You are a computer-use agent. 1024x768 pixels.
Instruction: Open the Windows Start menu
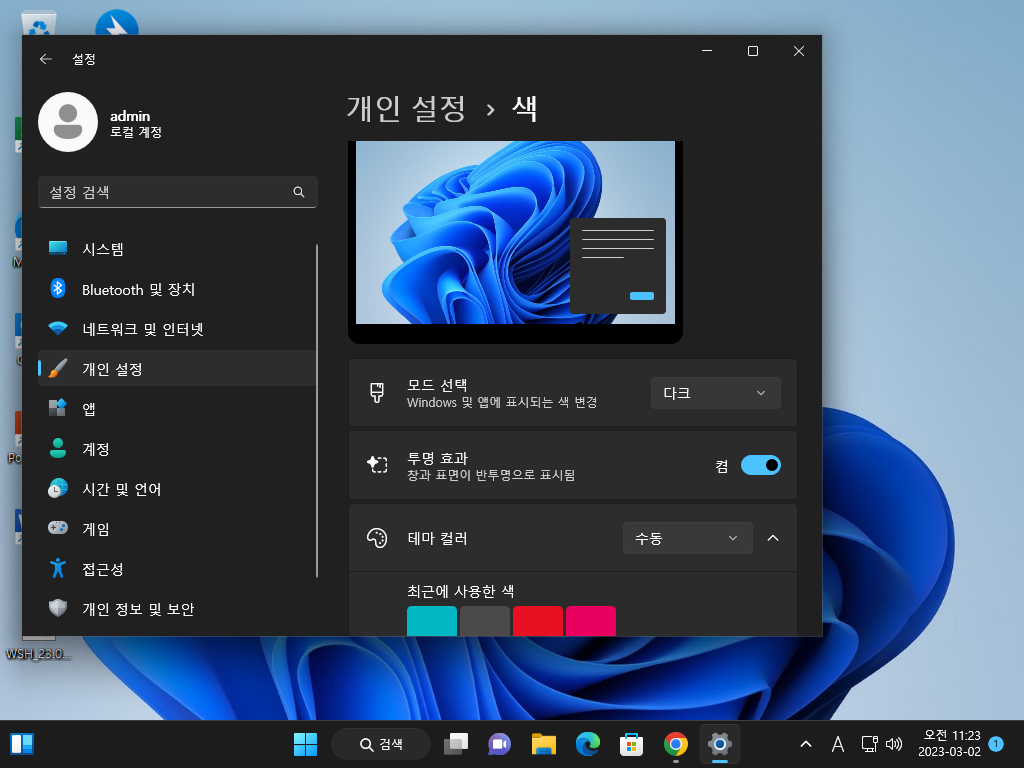305,744
